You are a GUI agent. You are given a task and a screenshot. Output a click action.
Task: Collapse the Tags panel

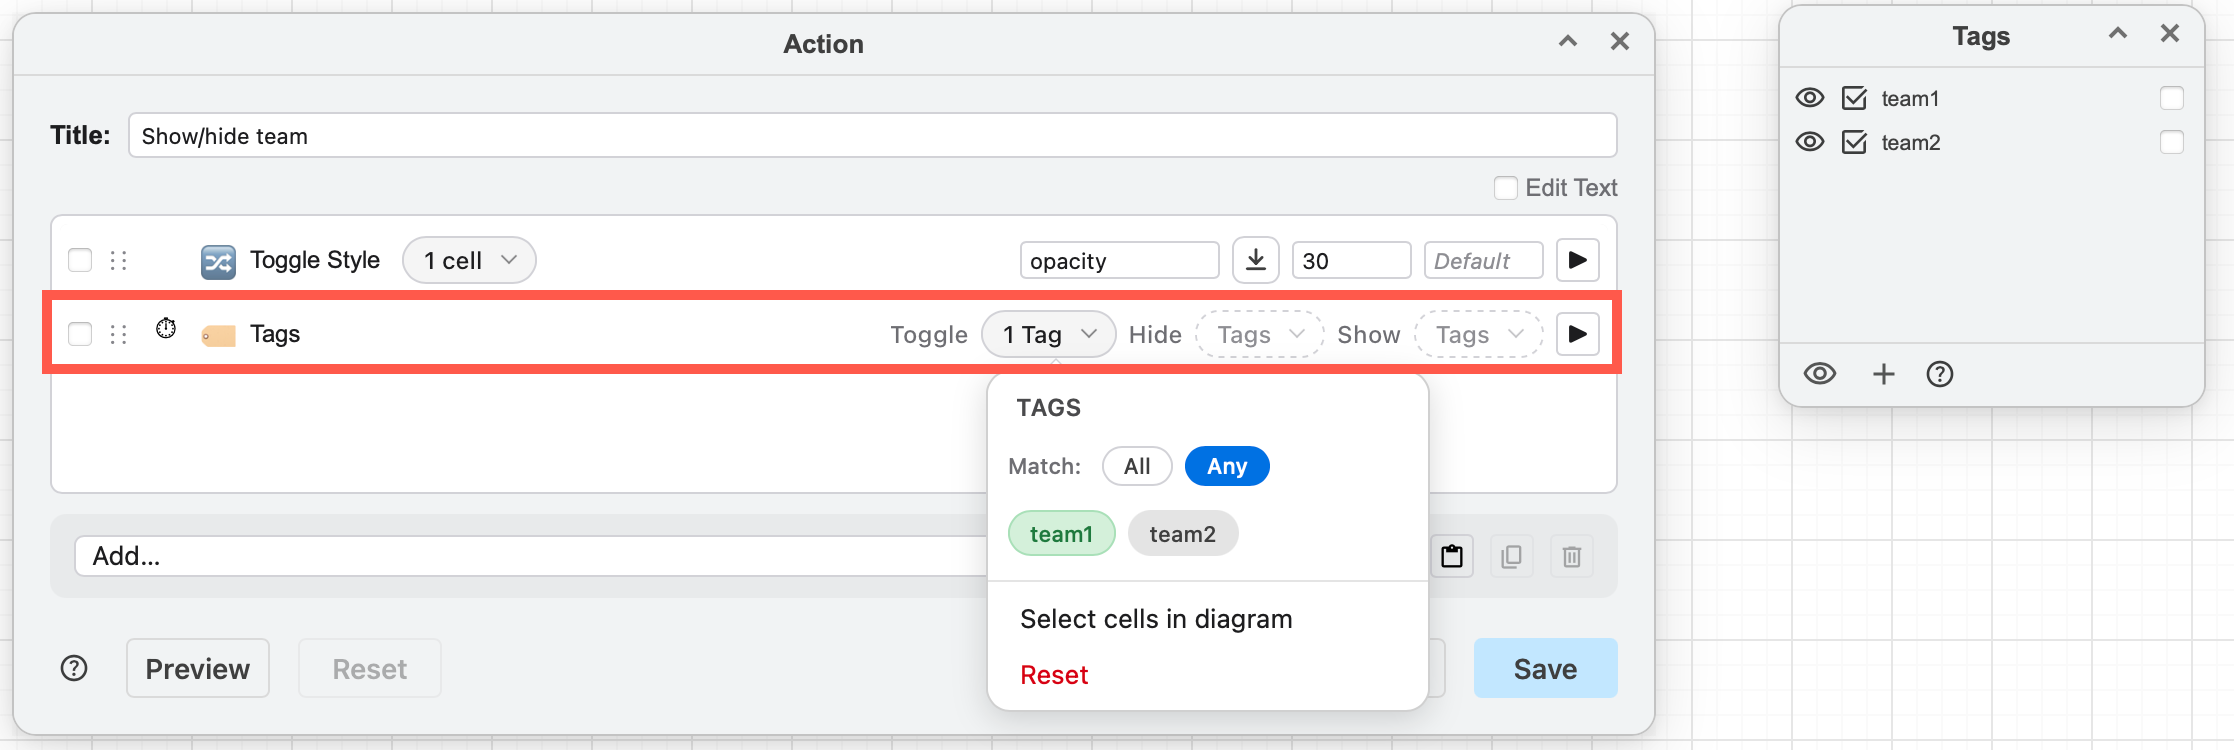coord(2118,34)
